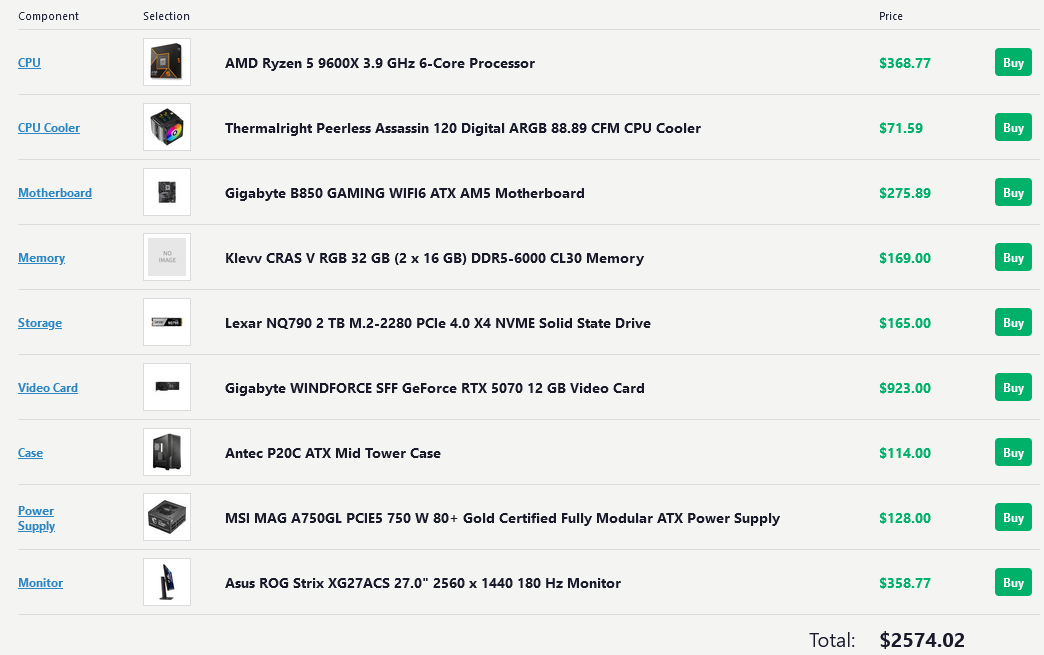Open the Video Card category link

(x=48, y=388)
